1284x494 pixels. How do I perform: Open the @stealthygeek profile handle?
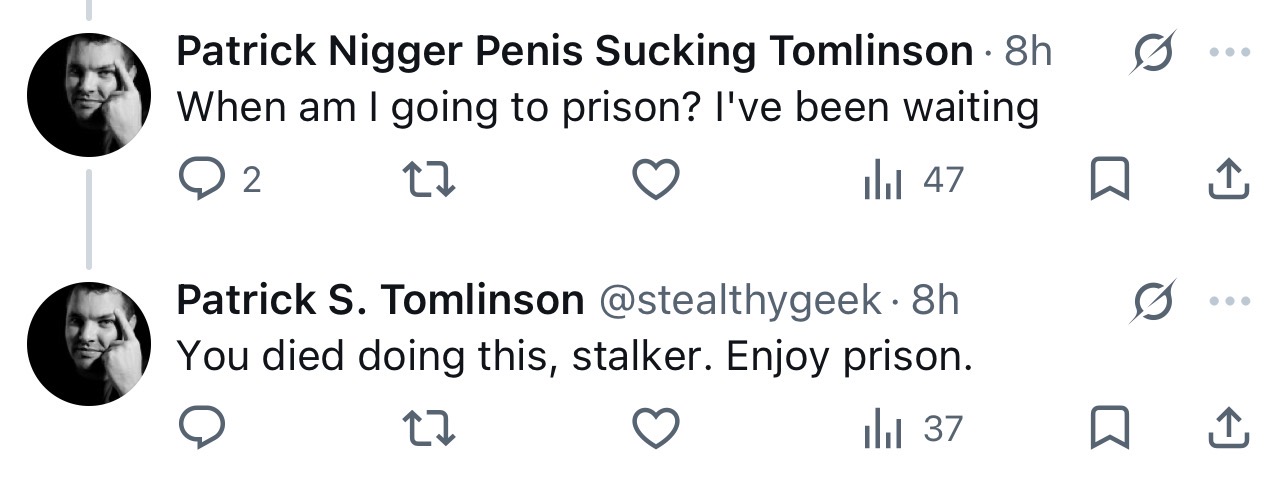tap(740, 300)
